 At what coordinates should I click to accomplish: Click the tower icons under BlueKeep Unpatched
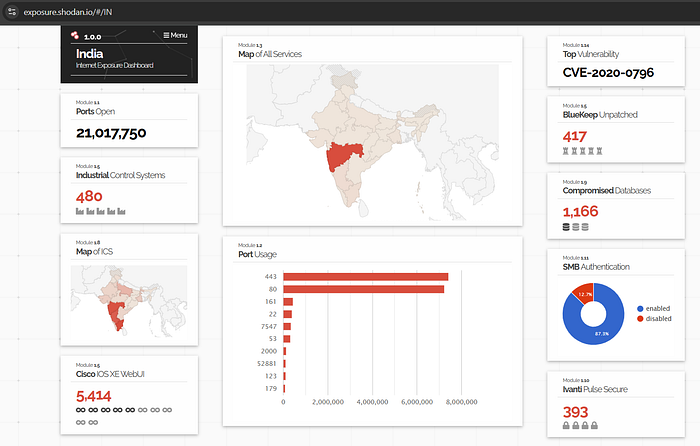click(583, 151)
